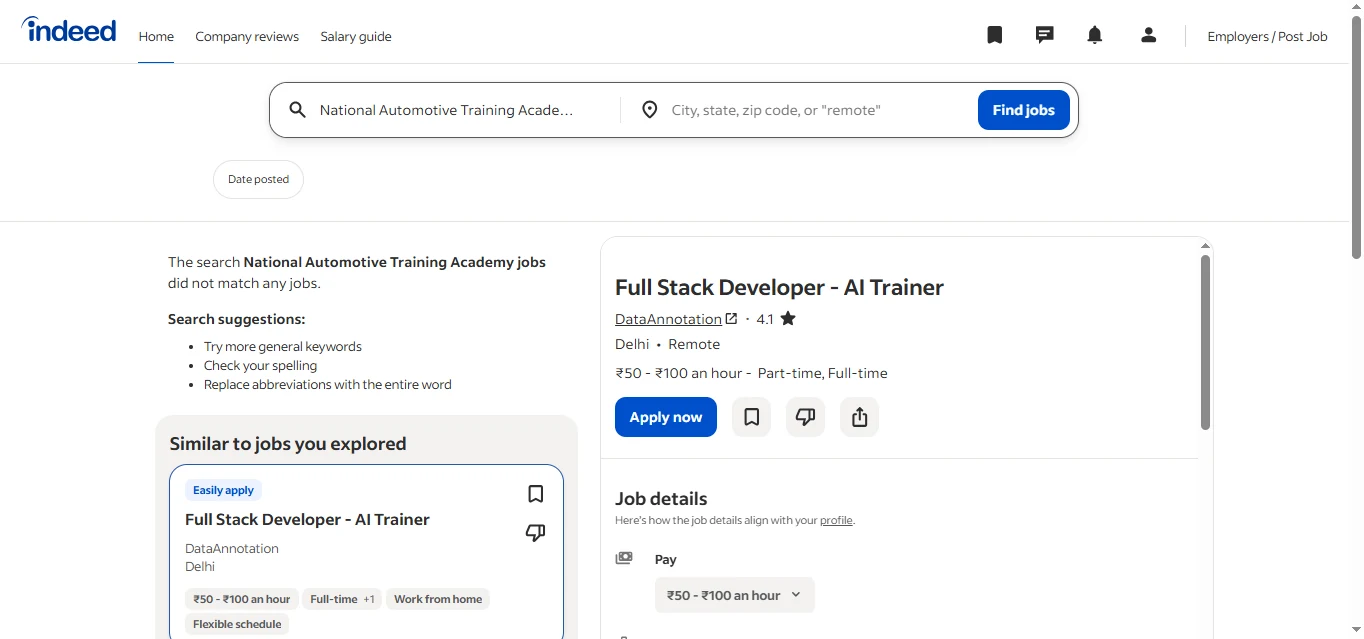This screenshot has width=1364, height=639.
Task: Save the job card with bookmark icon
Action: click(x=535, y=494)
